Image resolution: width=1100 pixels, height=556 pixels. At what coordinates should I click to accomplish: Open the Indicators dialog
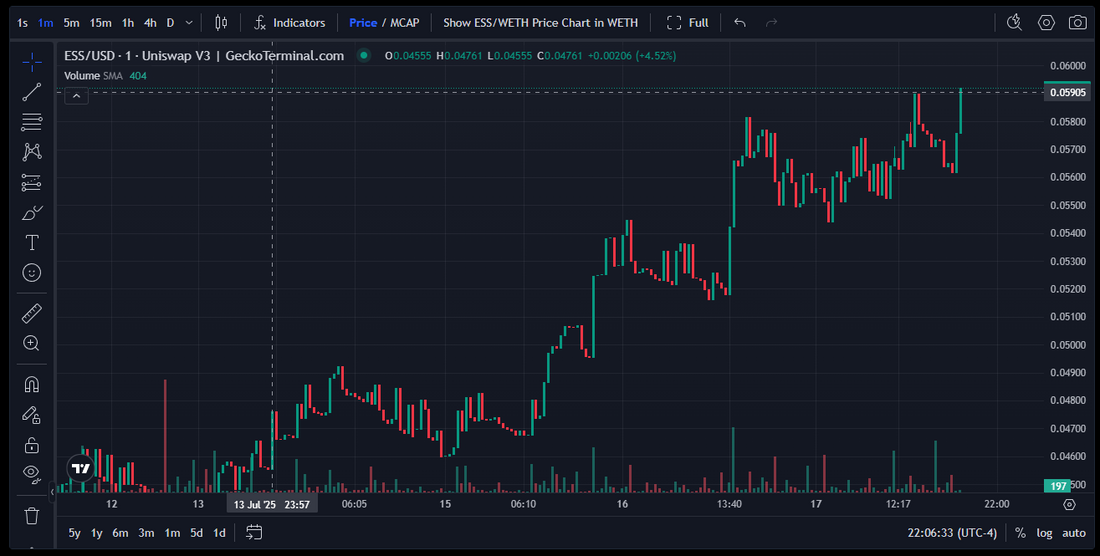289,22
